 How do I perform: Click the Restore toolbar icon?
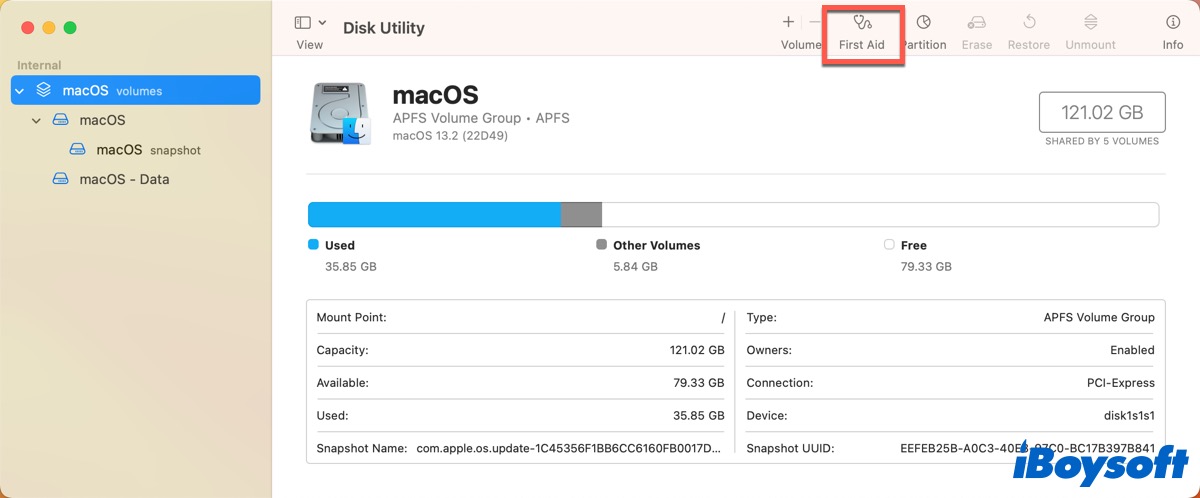pyautogui.click(x=1028, y=23)
